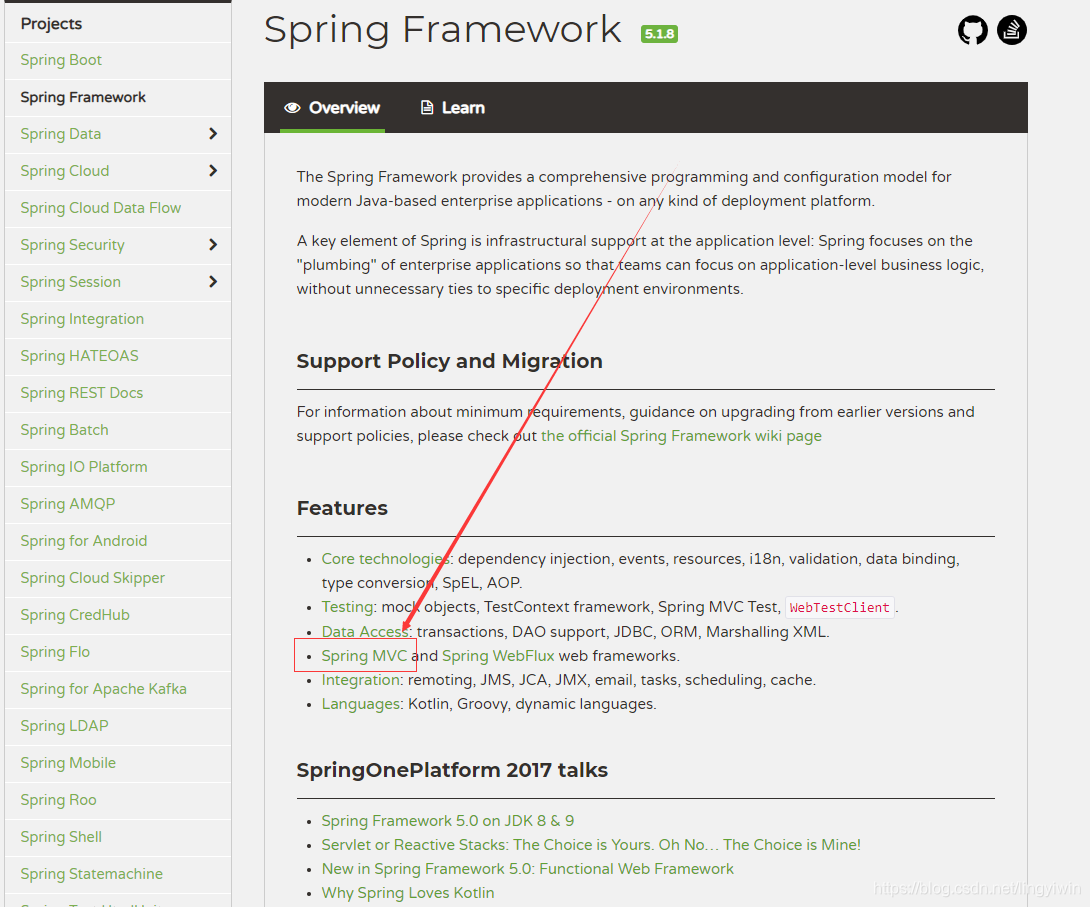The height and width of the screenshot is (907, 1090).
Task: Open Spring REST Docs project
Action: click(81, 393)
